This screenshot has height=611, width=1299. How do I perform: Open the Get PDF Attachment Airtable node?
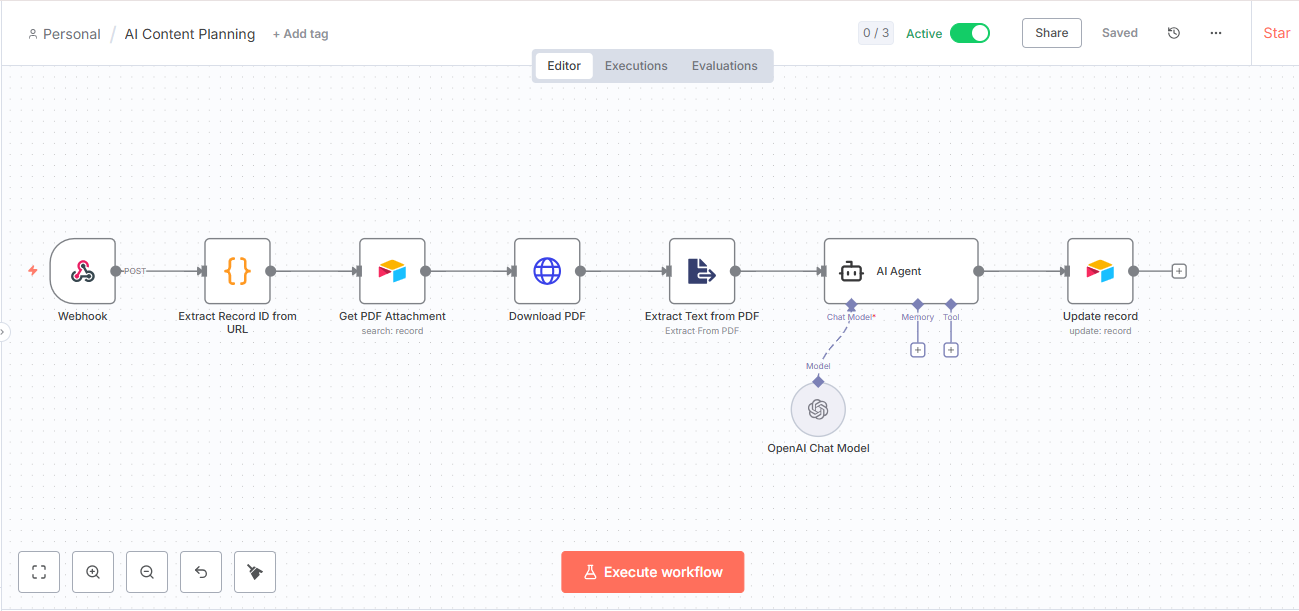coord(392,271)
